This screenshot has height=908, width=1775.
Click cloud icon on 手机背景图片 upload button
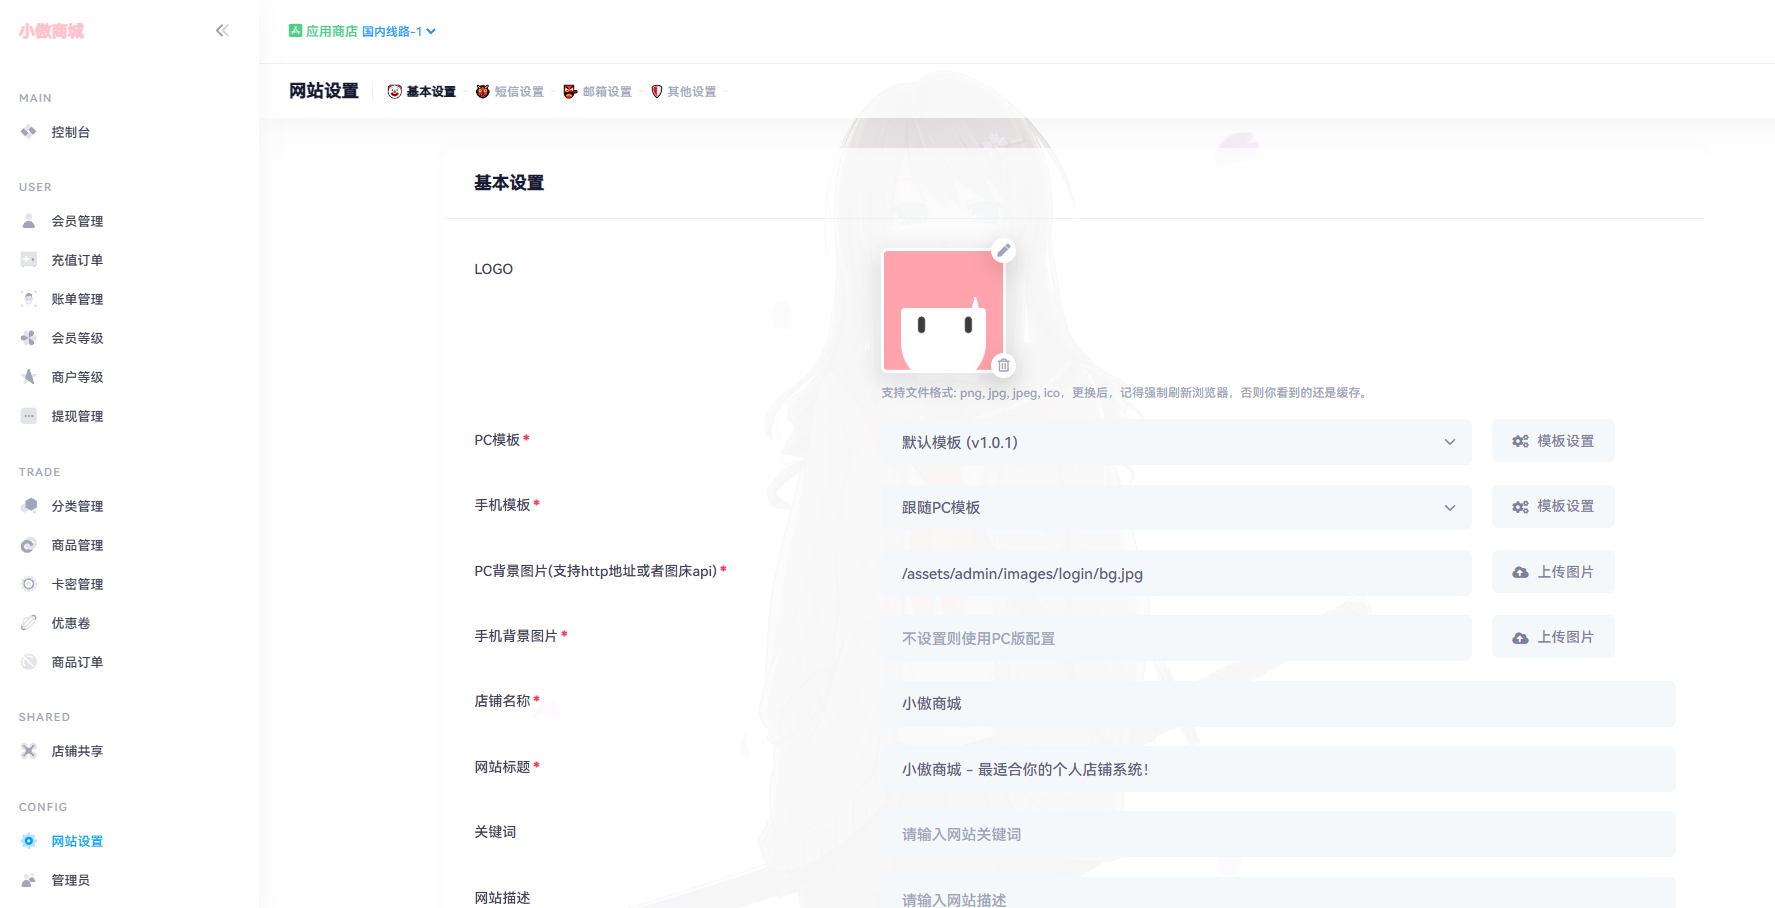coord(1520,638)
